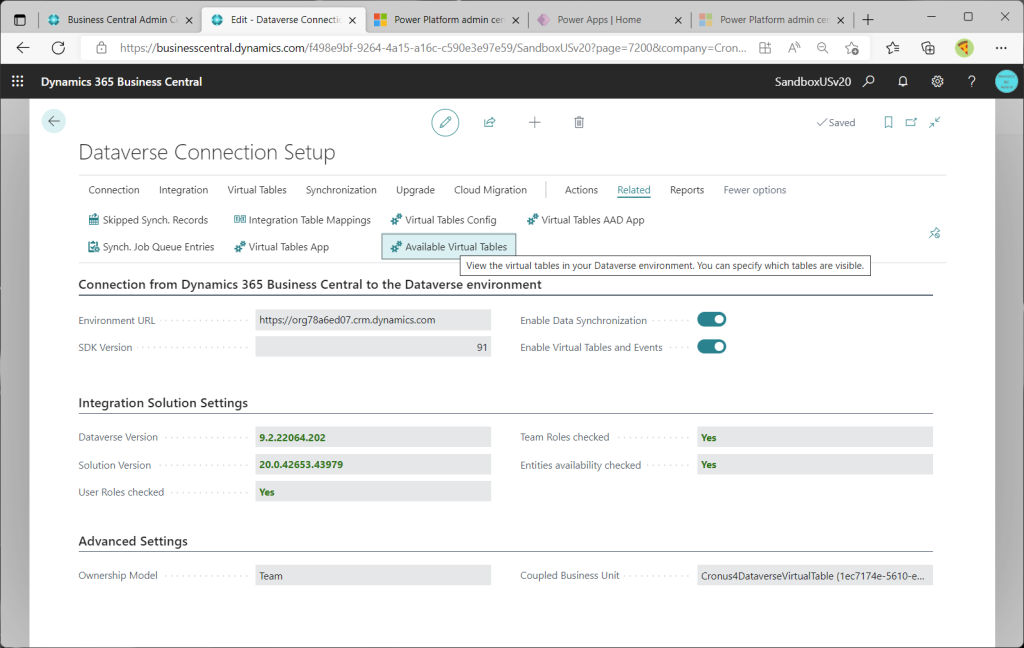1024x648 pixels.
Task: Go back using the page back arrow
Action: click(x=54, y=121)
